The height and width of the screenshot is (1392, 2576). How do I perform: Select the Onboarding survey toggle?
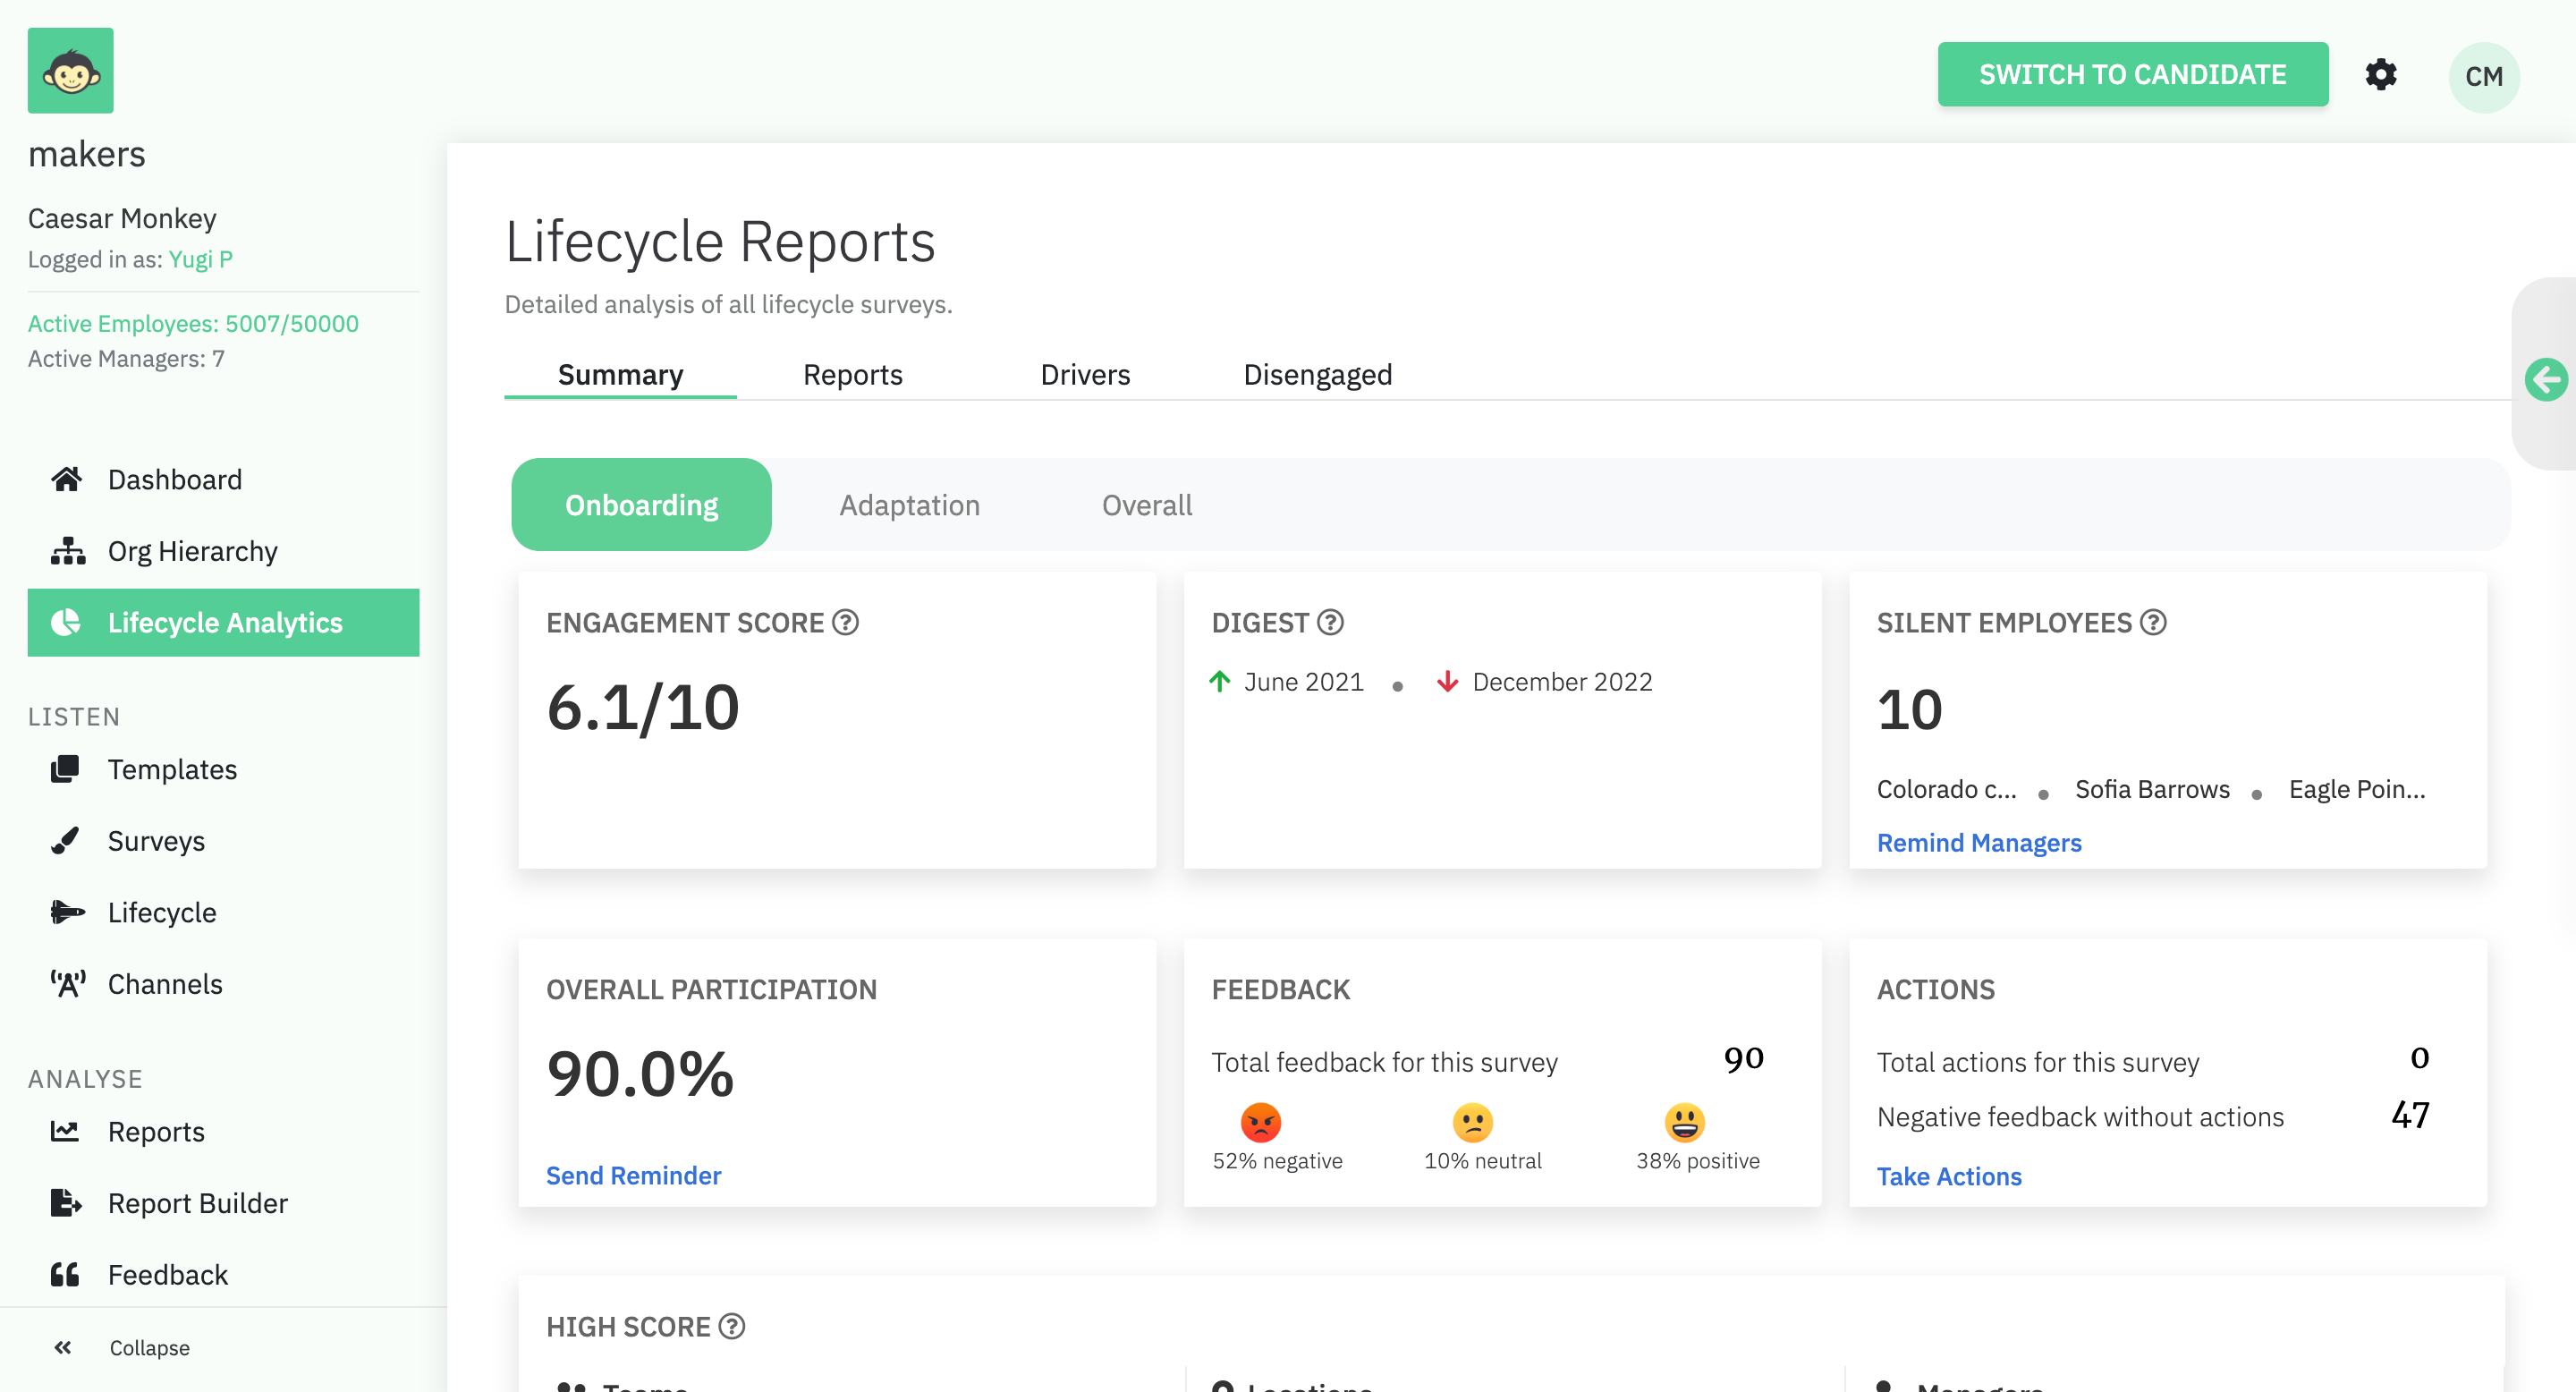(x=641, y=505)
